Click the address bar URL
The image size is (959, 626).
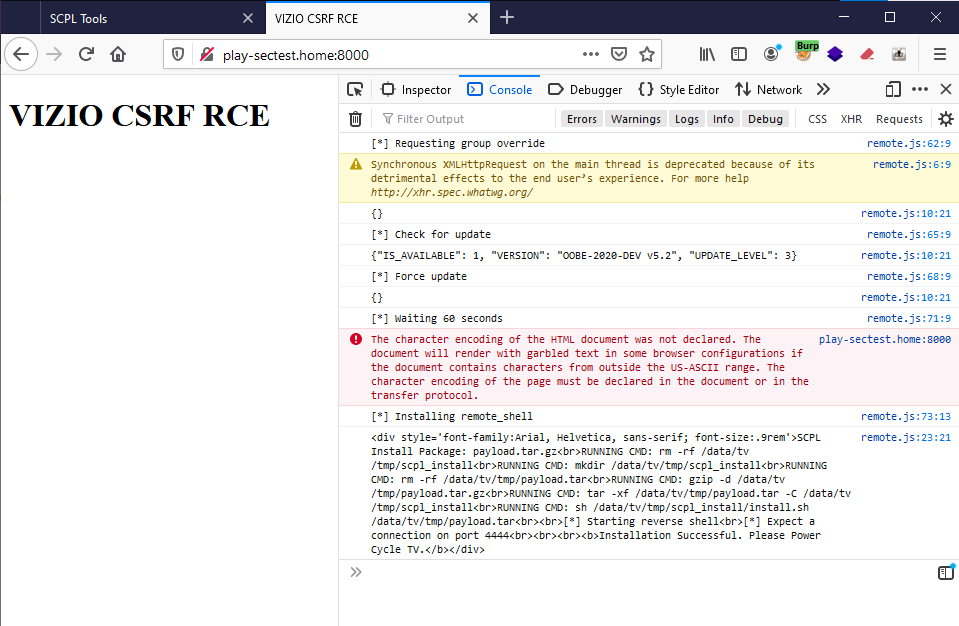point(295,55)
